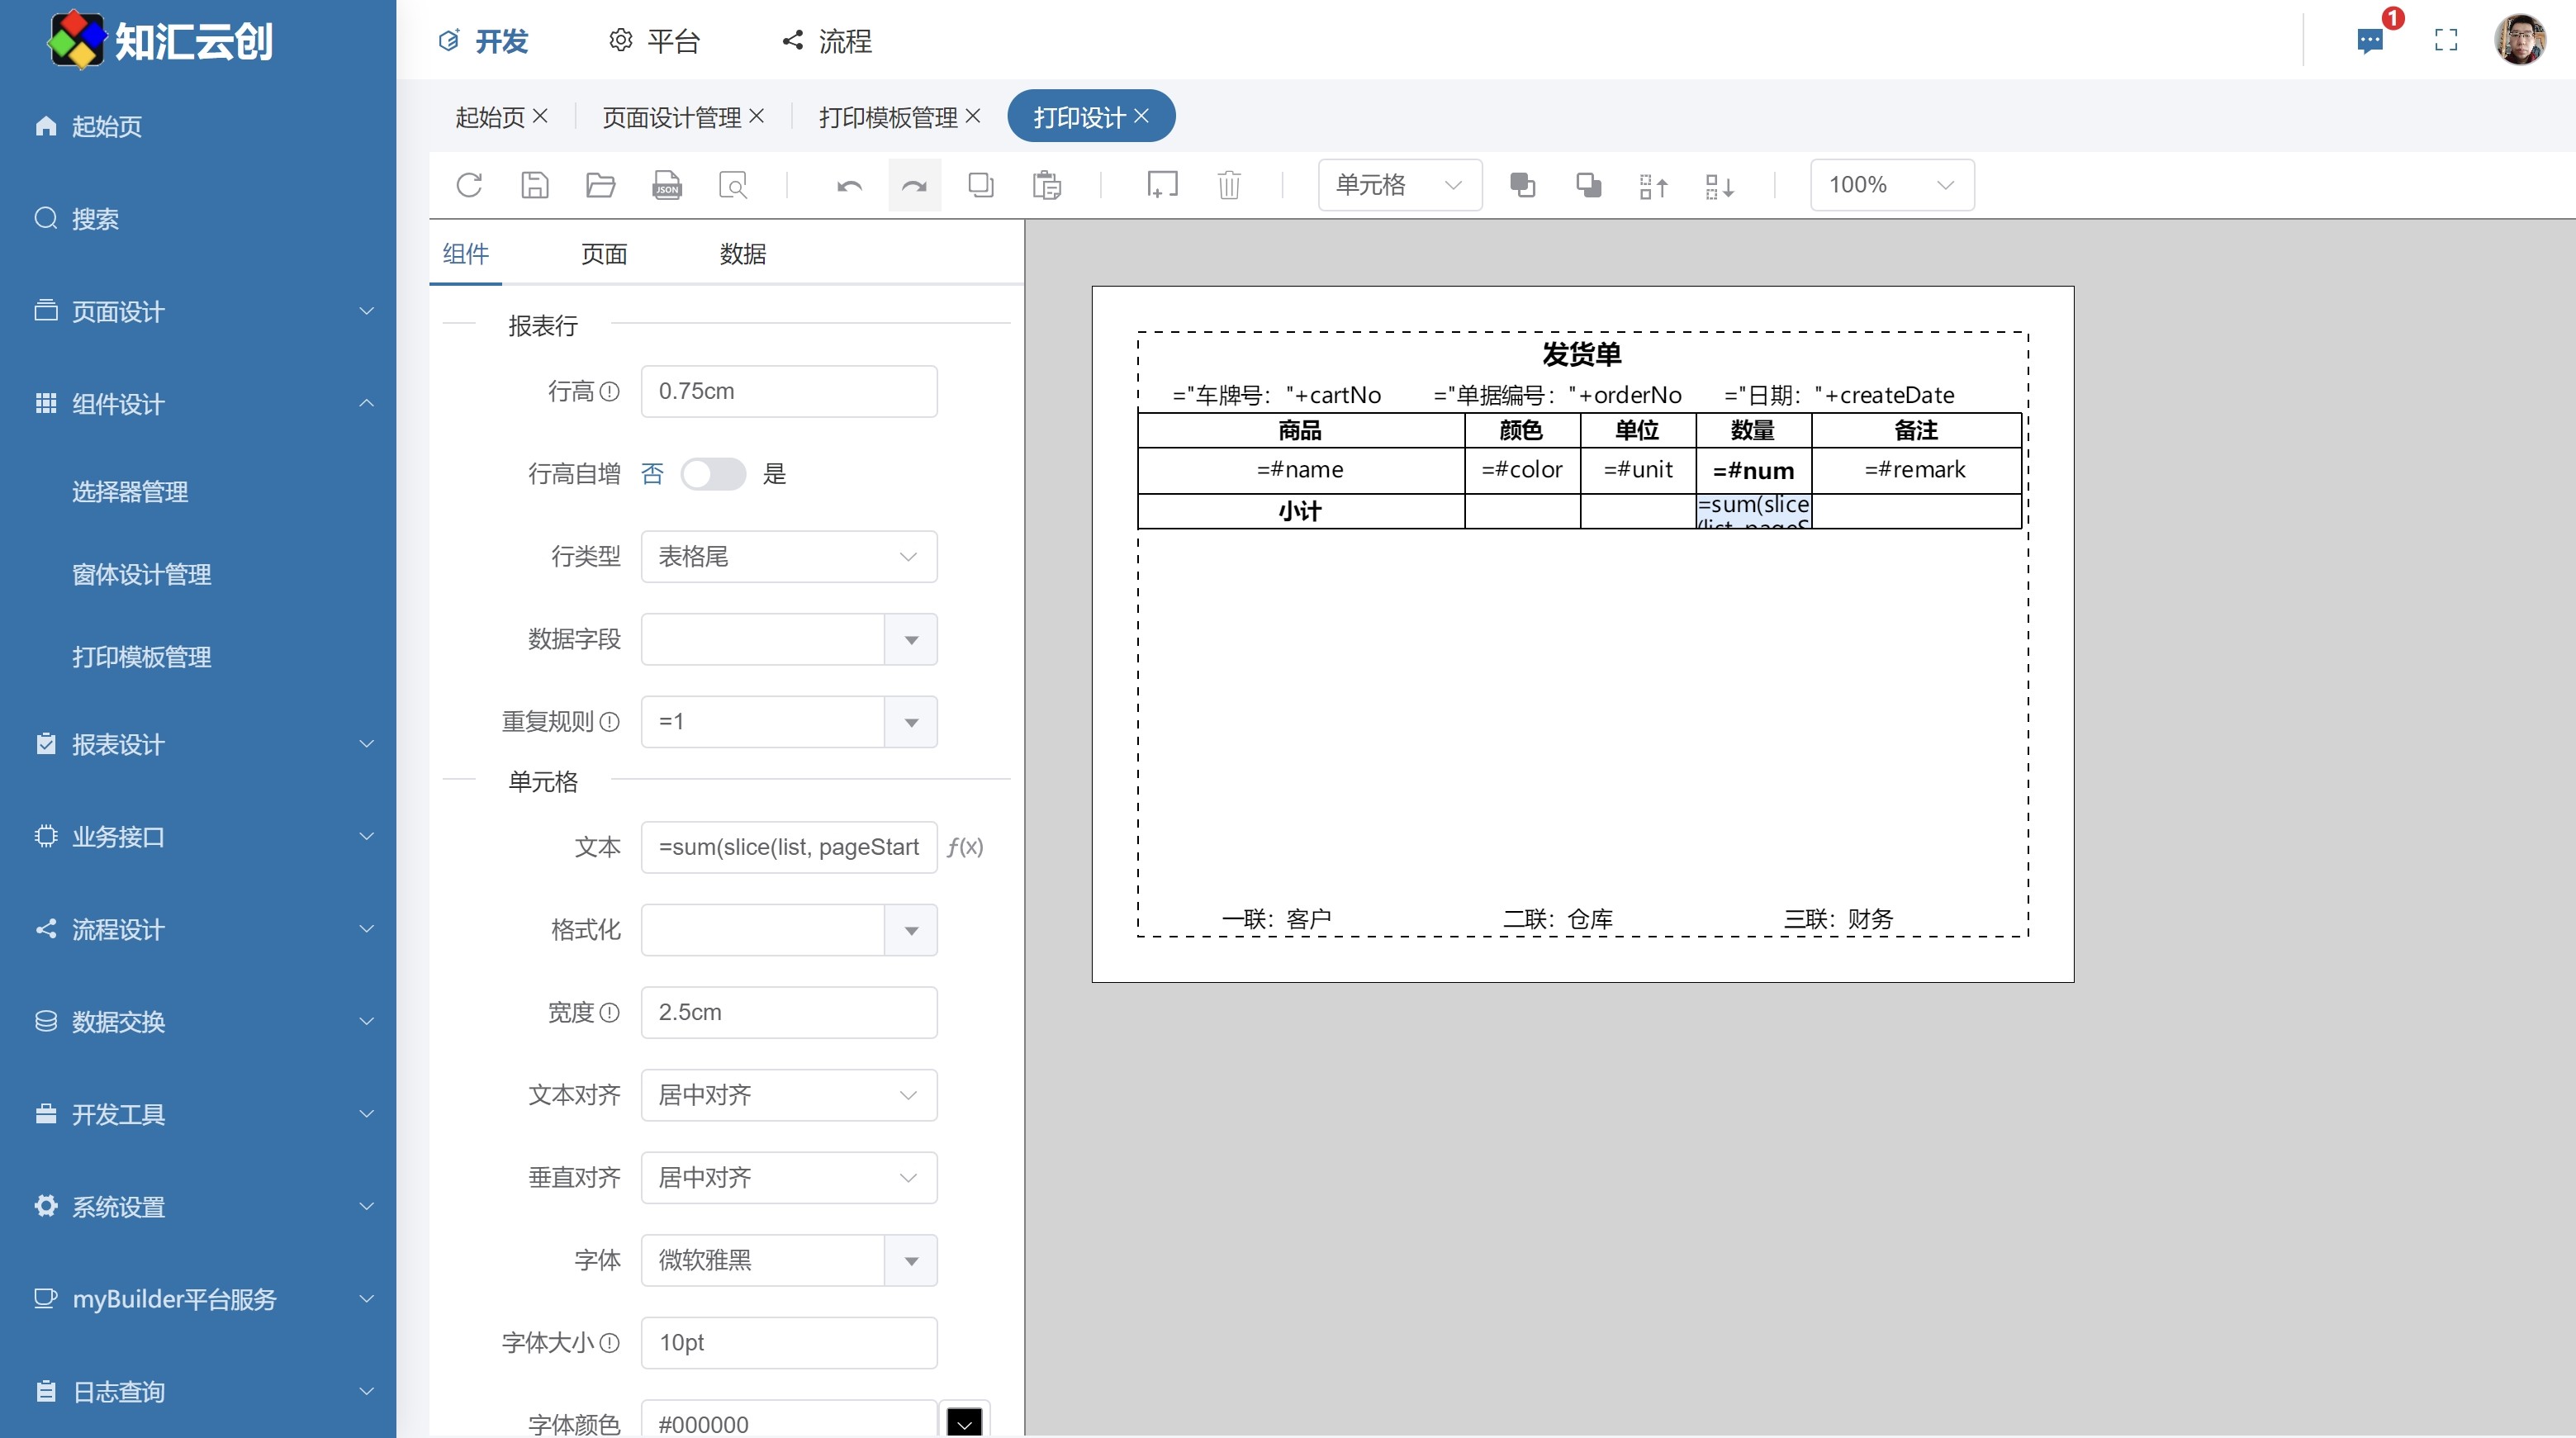The width and height of the screenshot is (2576, 1438).
Task: Switch to the 数据 tab
Action: tap(742, 254)
